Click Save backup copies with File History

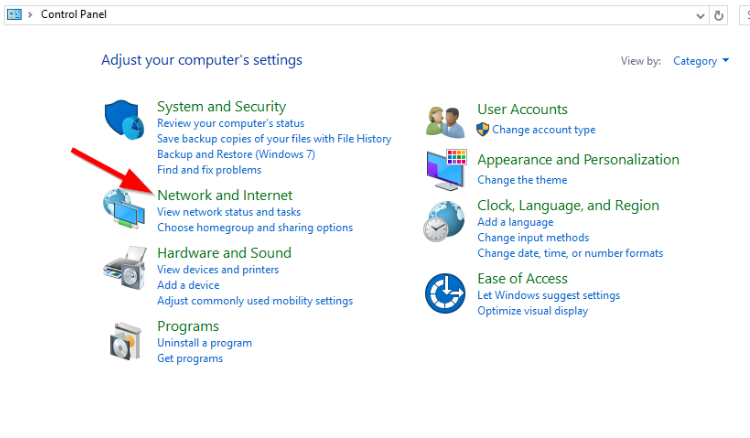(x=274, y=139)
